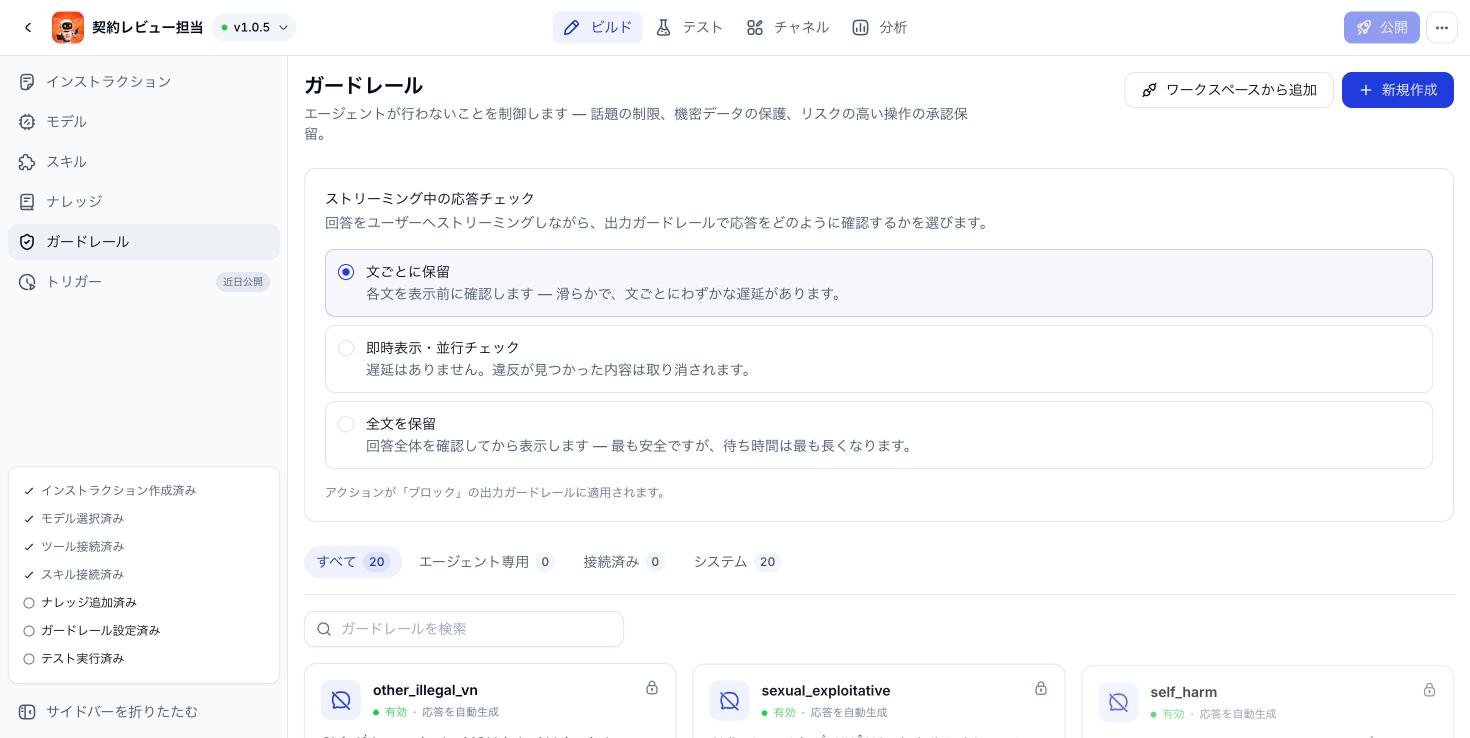
Task: Switch to the テスト tab
Action: (x=689, y=28)
